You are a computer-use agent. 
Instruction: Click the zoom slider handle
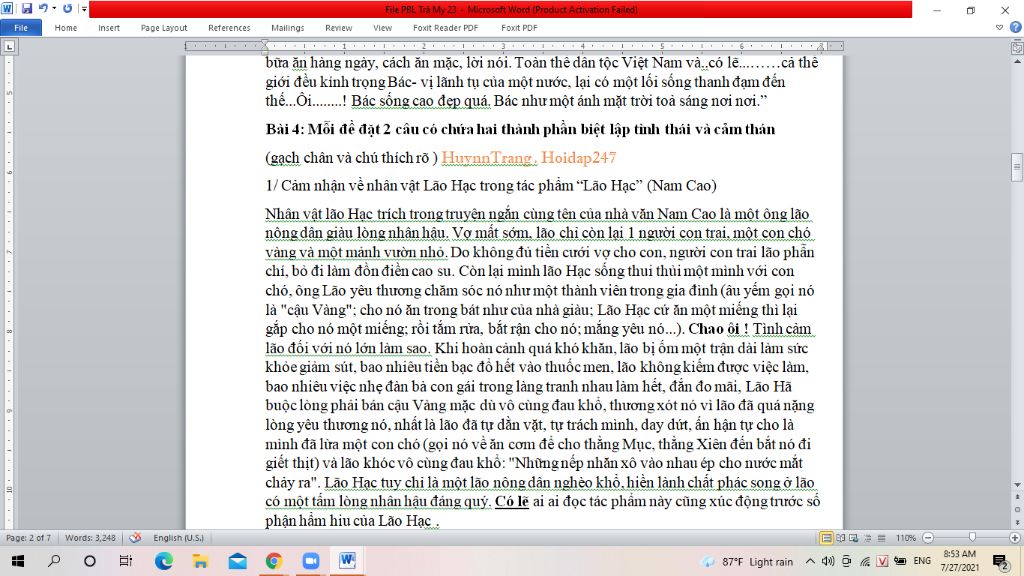pos(972,537)
